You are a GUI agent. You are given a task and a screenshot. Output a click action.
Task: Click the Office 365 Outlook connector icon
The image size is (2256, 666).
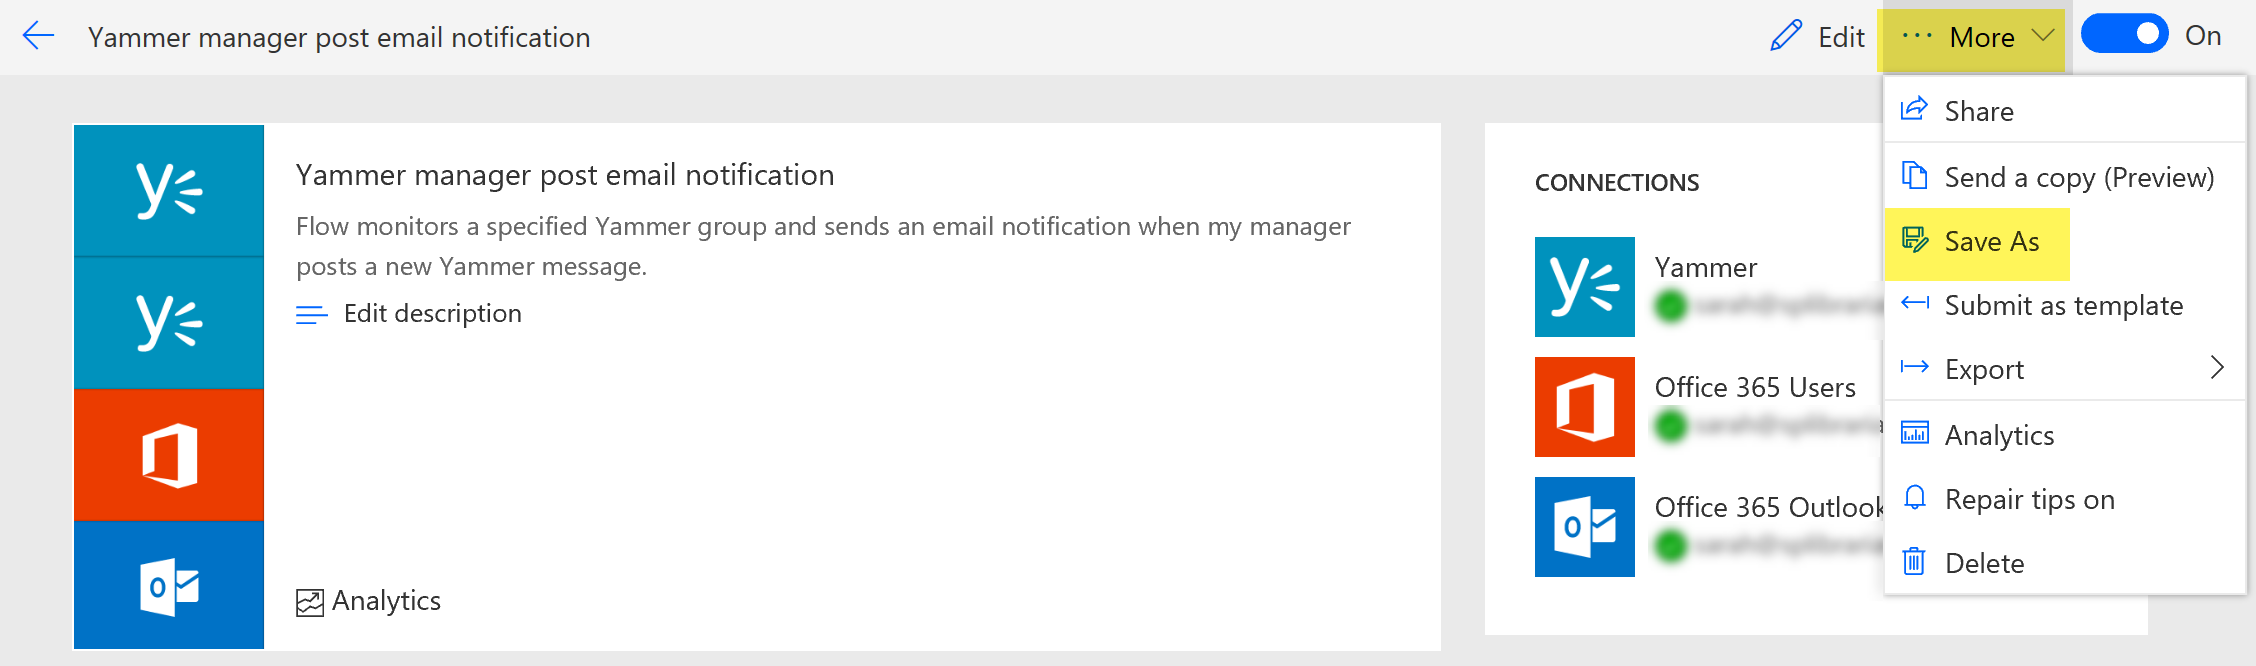coord(1584,527)
